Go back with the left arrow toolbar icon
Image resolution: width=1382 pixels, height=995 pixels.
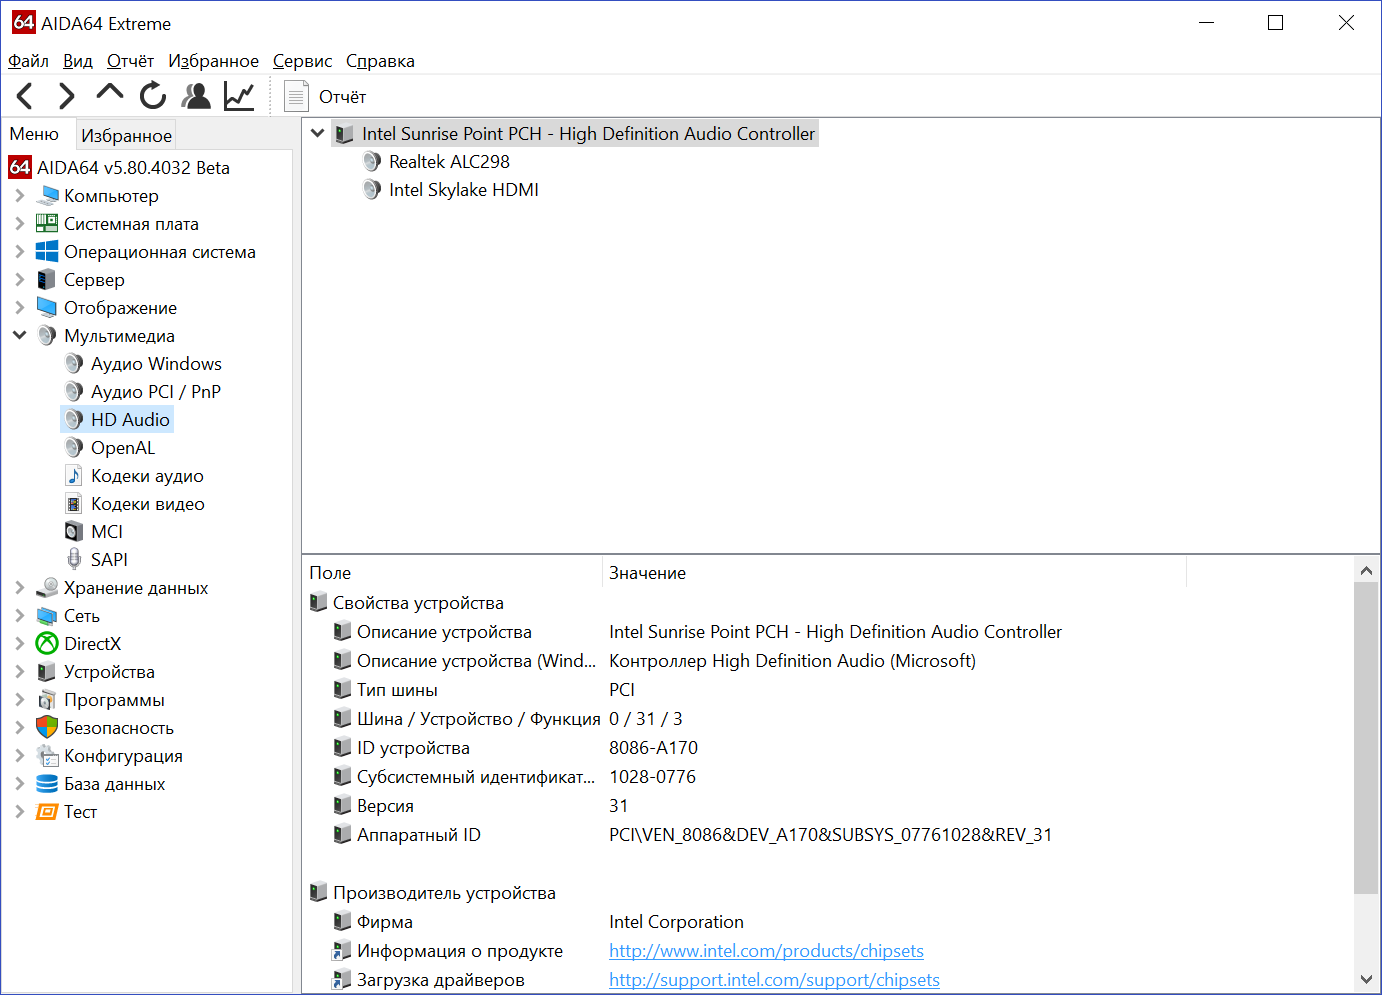(26, 96)
